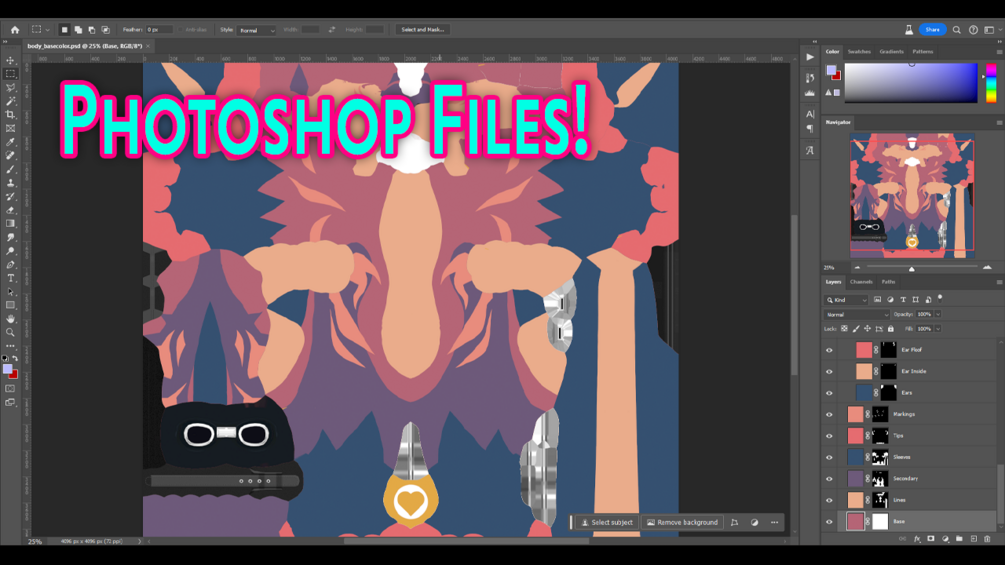Switch to the Channels tab
1005x565 pixels.
pos(861,282)
